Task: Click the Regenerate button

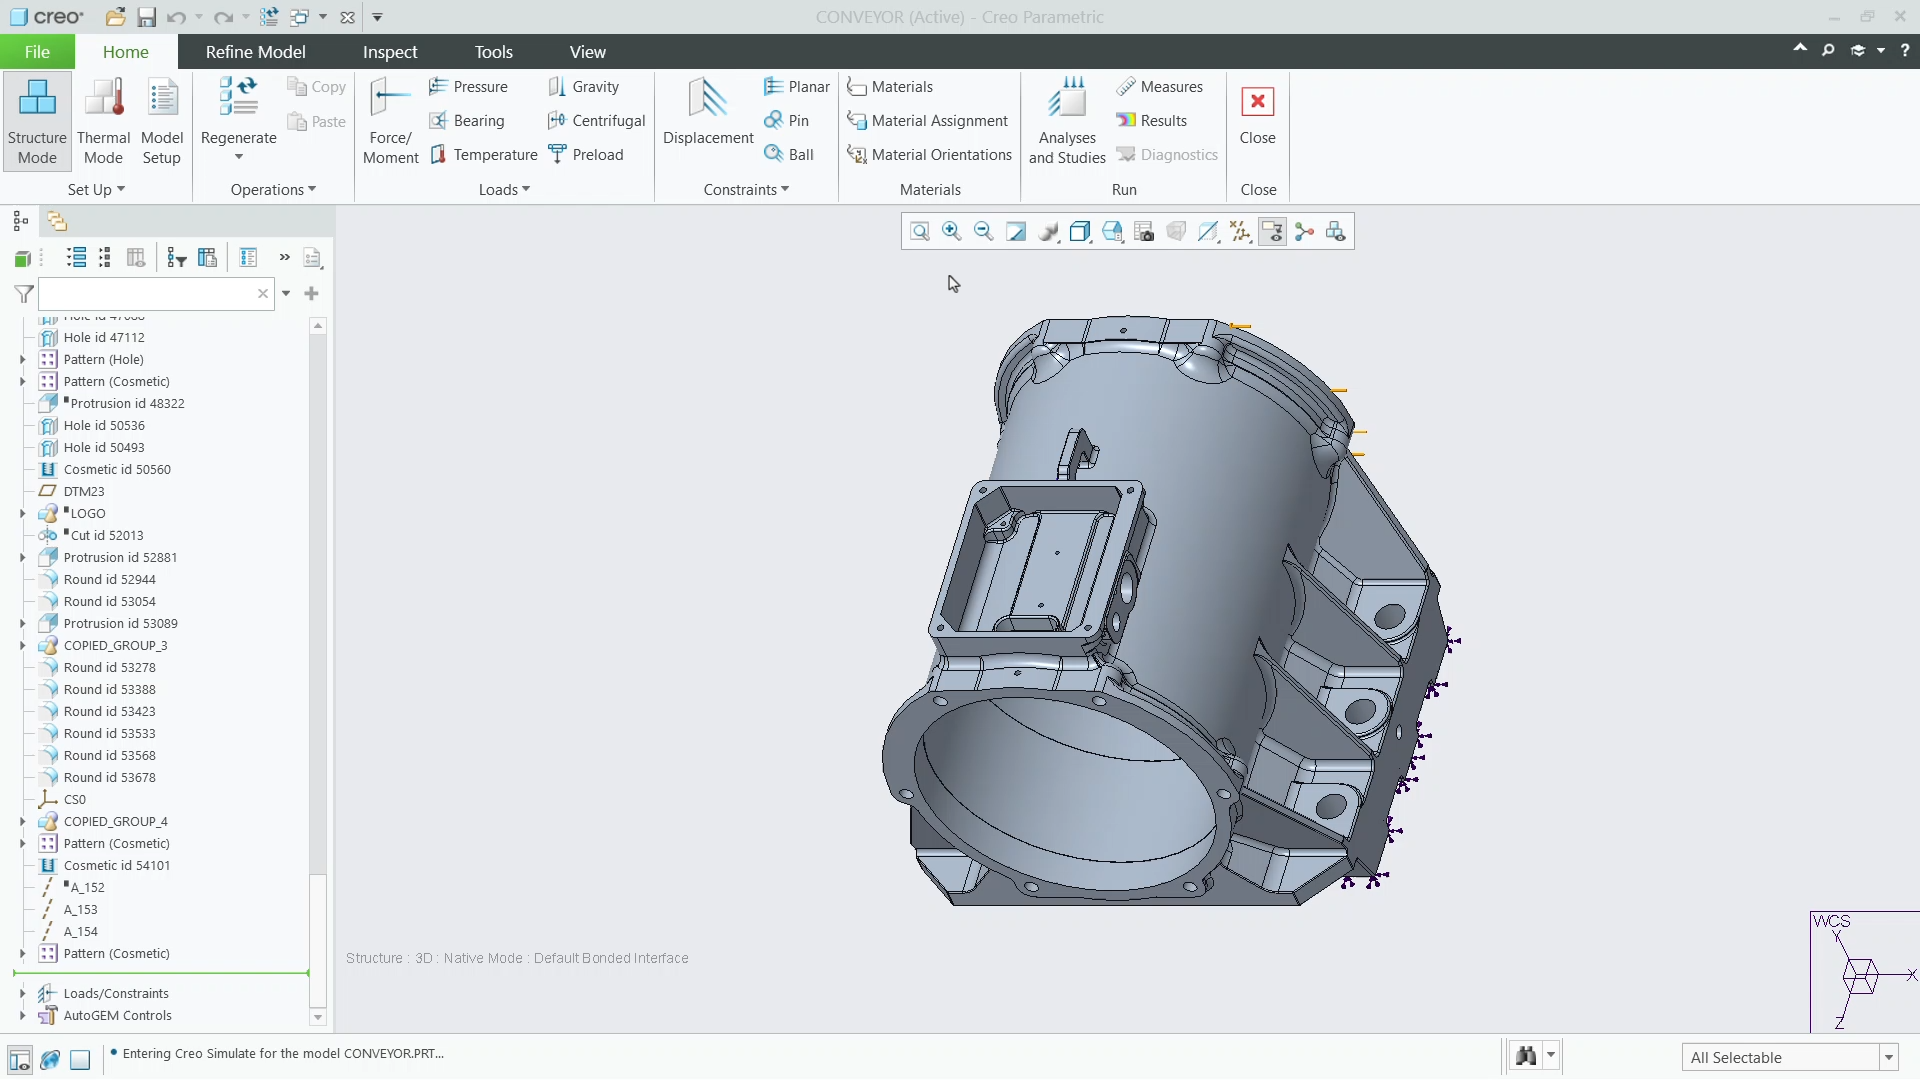Action: point(238,118)
